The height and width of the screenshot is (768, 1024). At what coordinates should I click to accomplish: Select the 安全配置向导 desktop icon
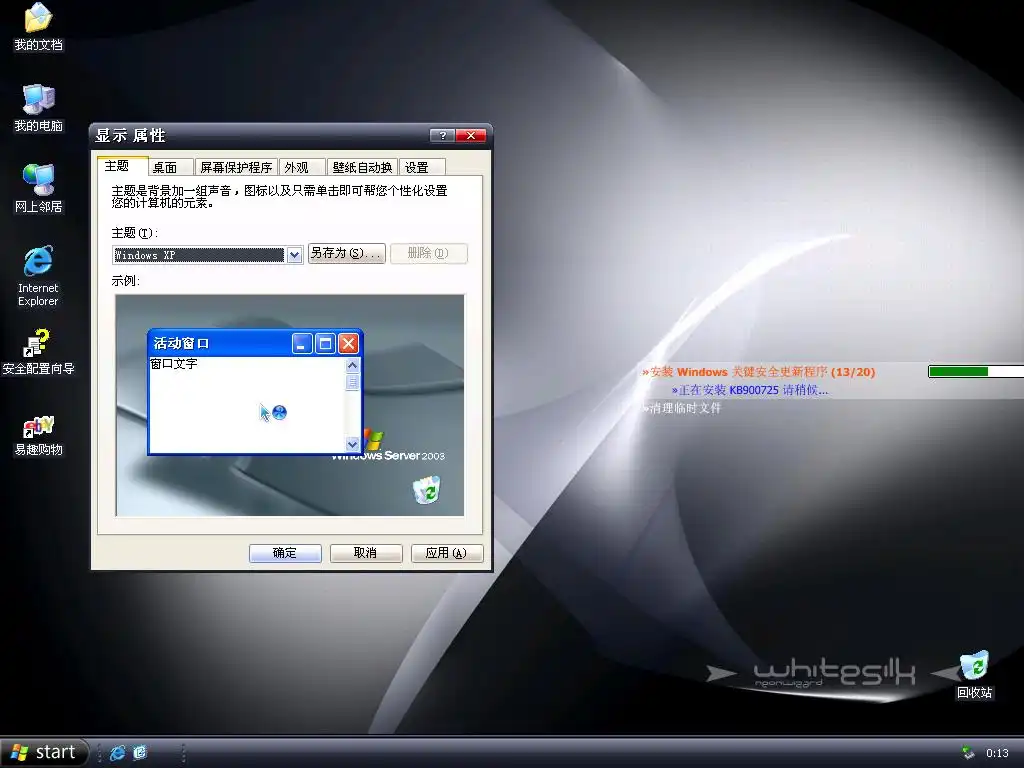[x=39, y=351]
